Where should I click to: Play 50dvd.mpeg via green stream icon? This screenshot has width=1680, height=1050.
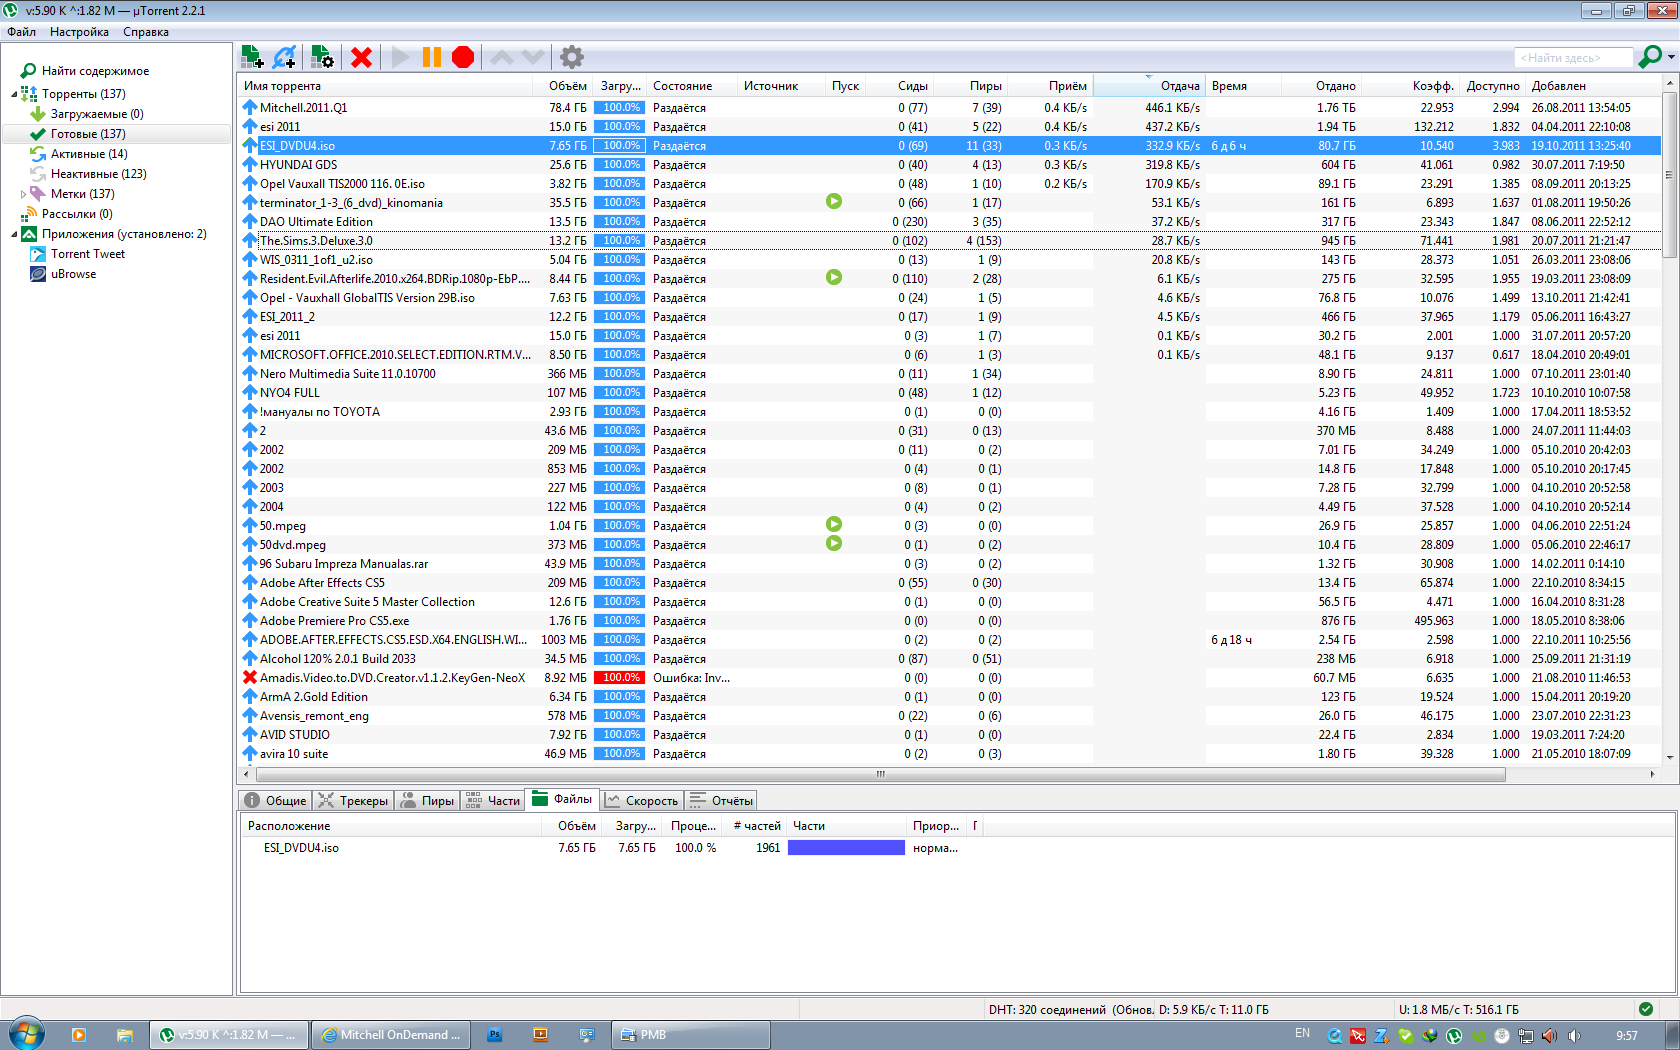pos(834,544)
